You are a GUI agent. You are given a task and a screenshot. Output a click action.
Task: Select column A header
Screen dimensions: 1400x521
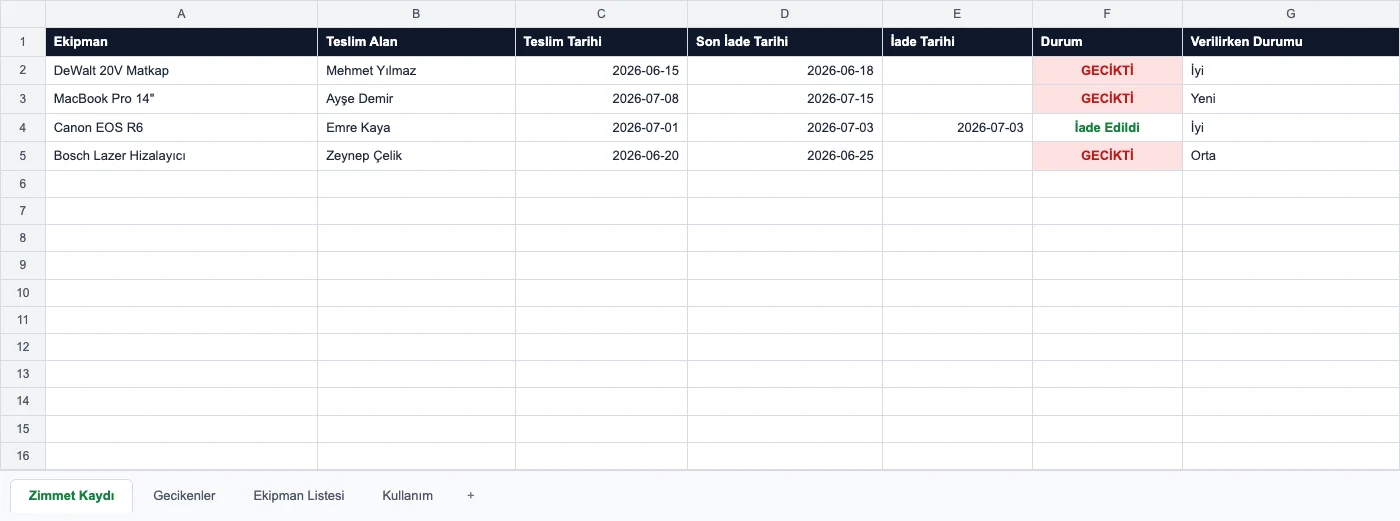point(181,14)
